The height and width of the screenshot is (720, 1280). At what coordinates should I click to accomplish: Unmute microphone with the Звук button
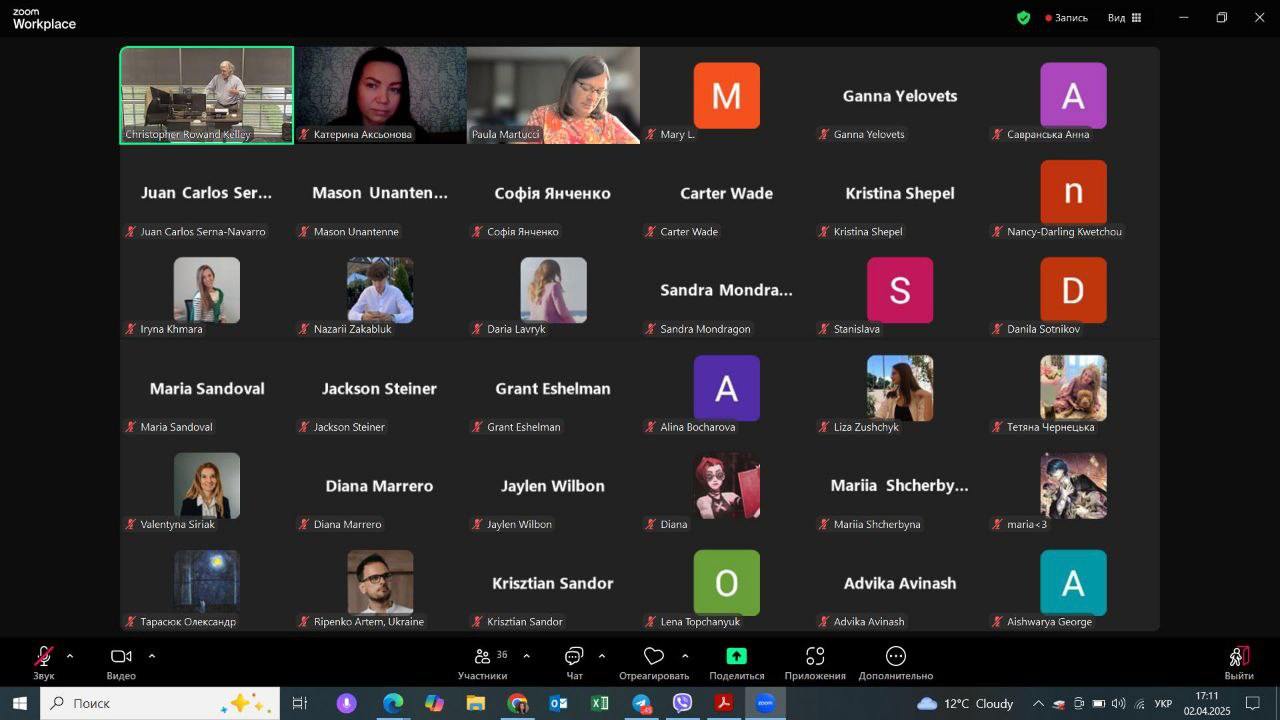[x=44, y=663]
